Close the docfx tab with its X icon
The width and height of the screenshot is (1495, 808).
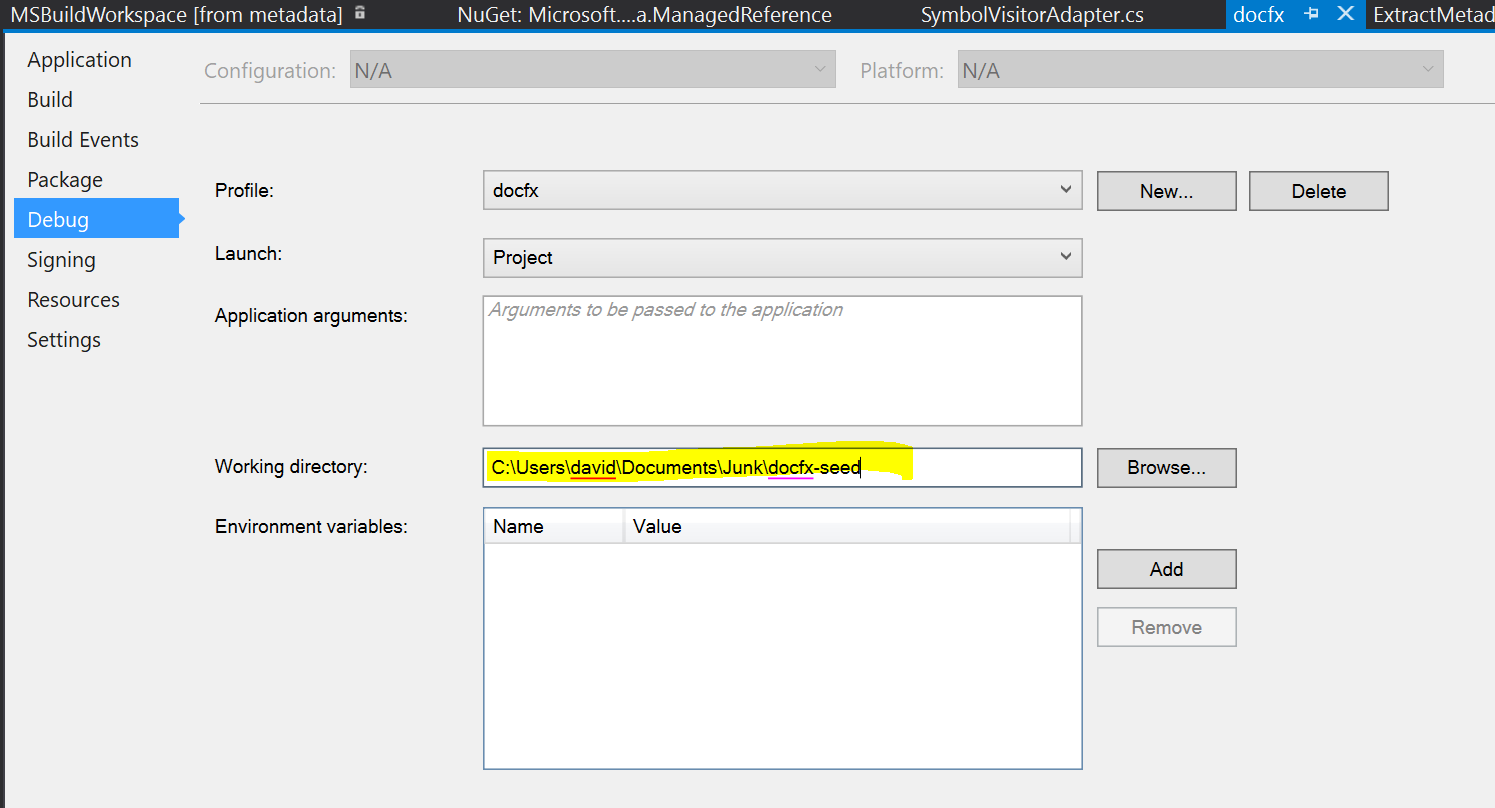tap(1346, 14)
